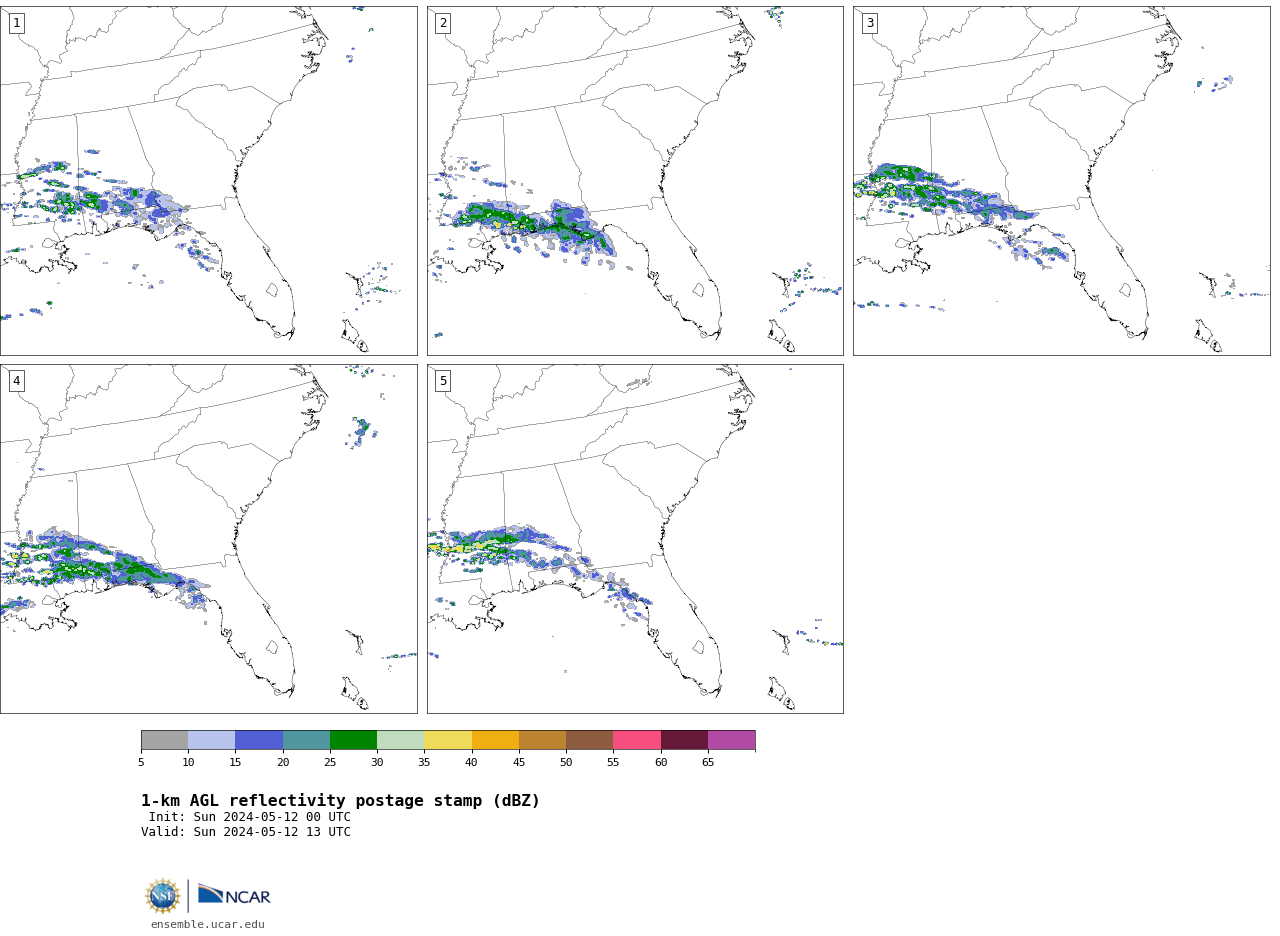This screenshot has height=936, width=1280.
Task: Click the NSF logo icon
Action: [x=163, y=896]
